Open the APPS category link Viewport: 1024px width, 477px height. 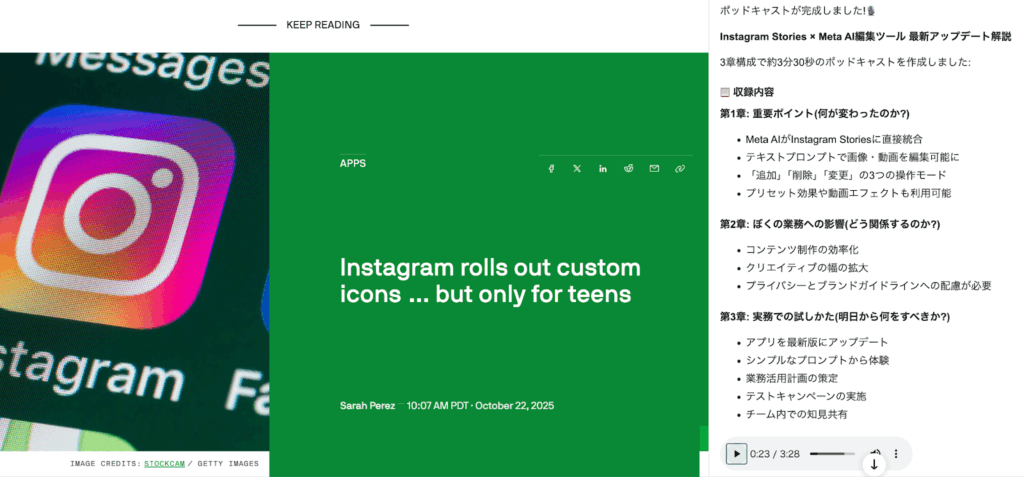pos(352,163)
